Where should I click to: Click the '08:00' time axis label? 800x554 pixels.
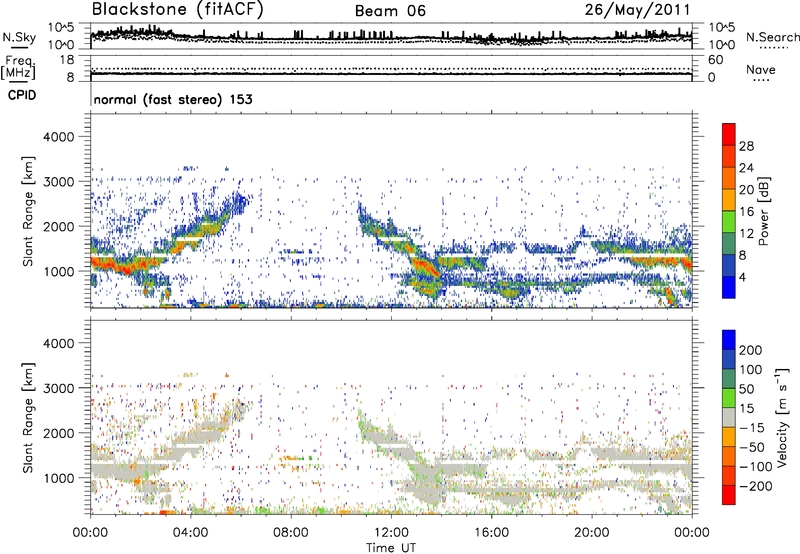[291, 533]
